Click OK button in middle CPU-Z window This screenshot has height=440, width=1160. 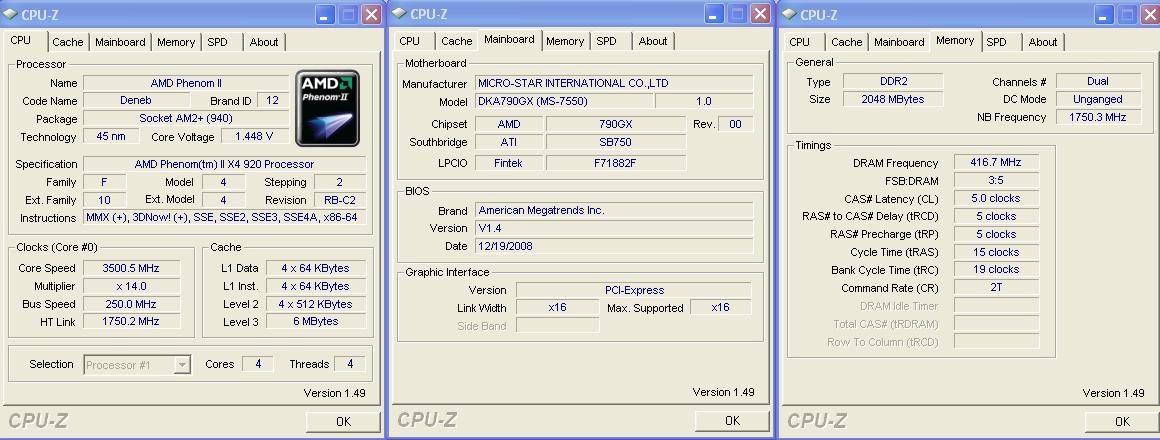(x=732, y=421)
